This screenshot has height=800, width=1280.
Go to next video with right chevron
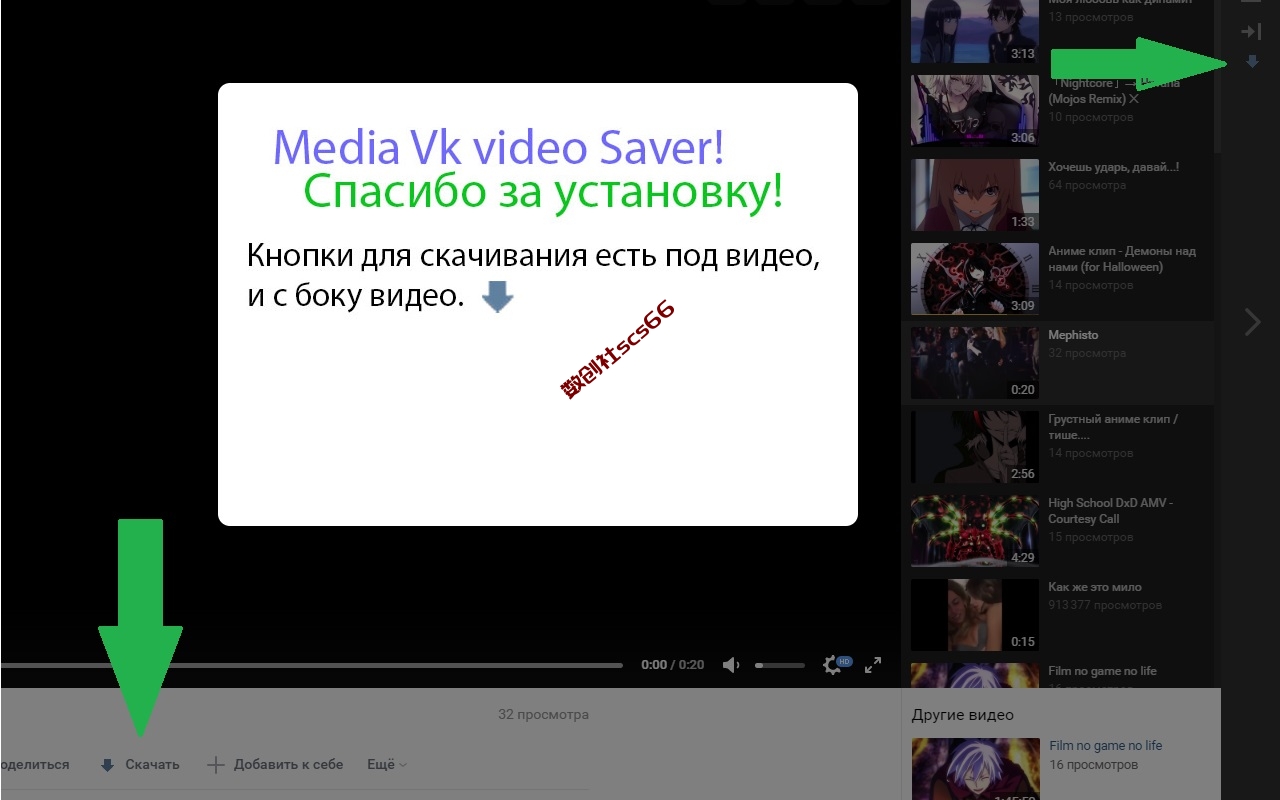coord(1252,322)
